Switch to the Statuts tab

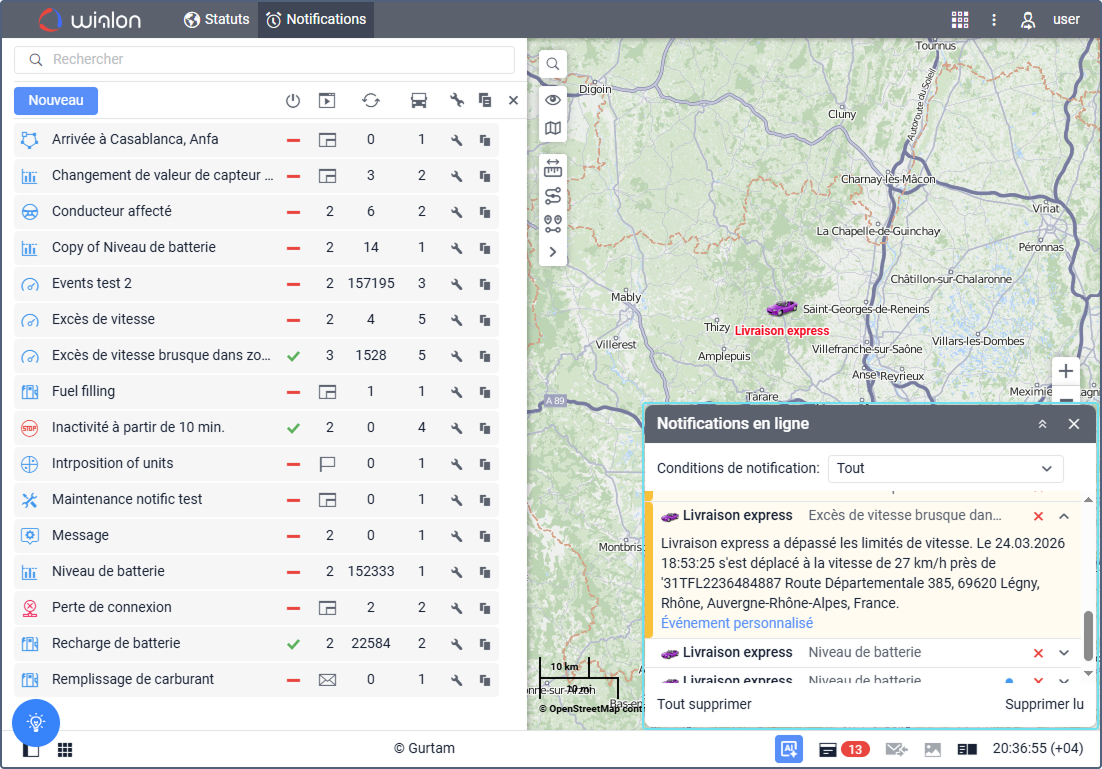(x=217, y=19)
